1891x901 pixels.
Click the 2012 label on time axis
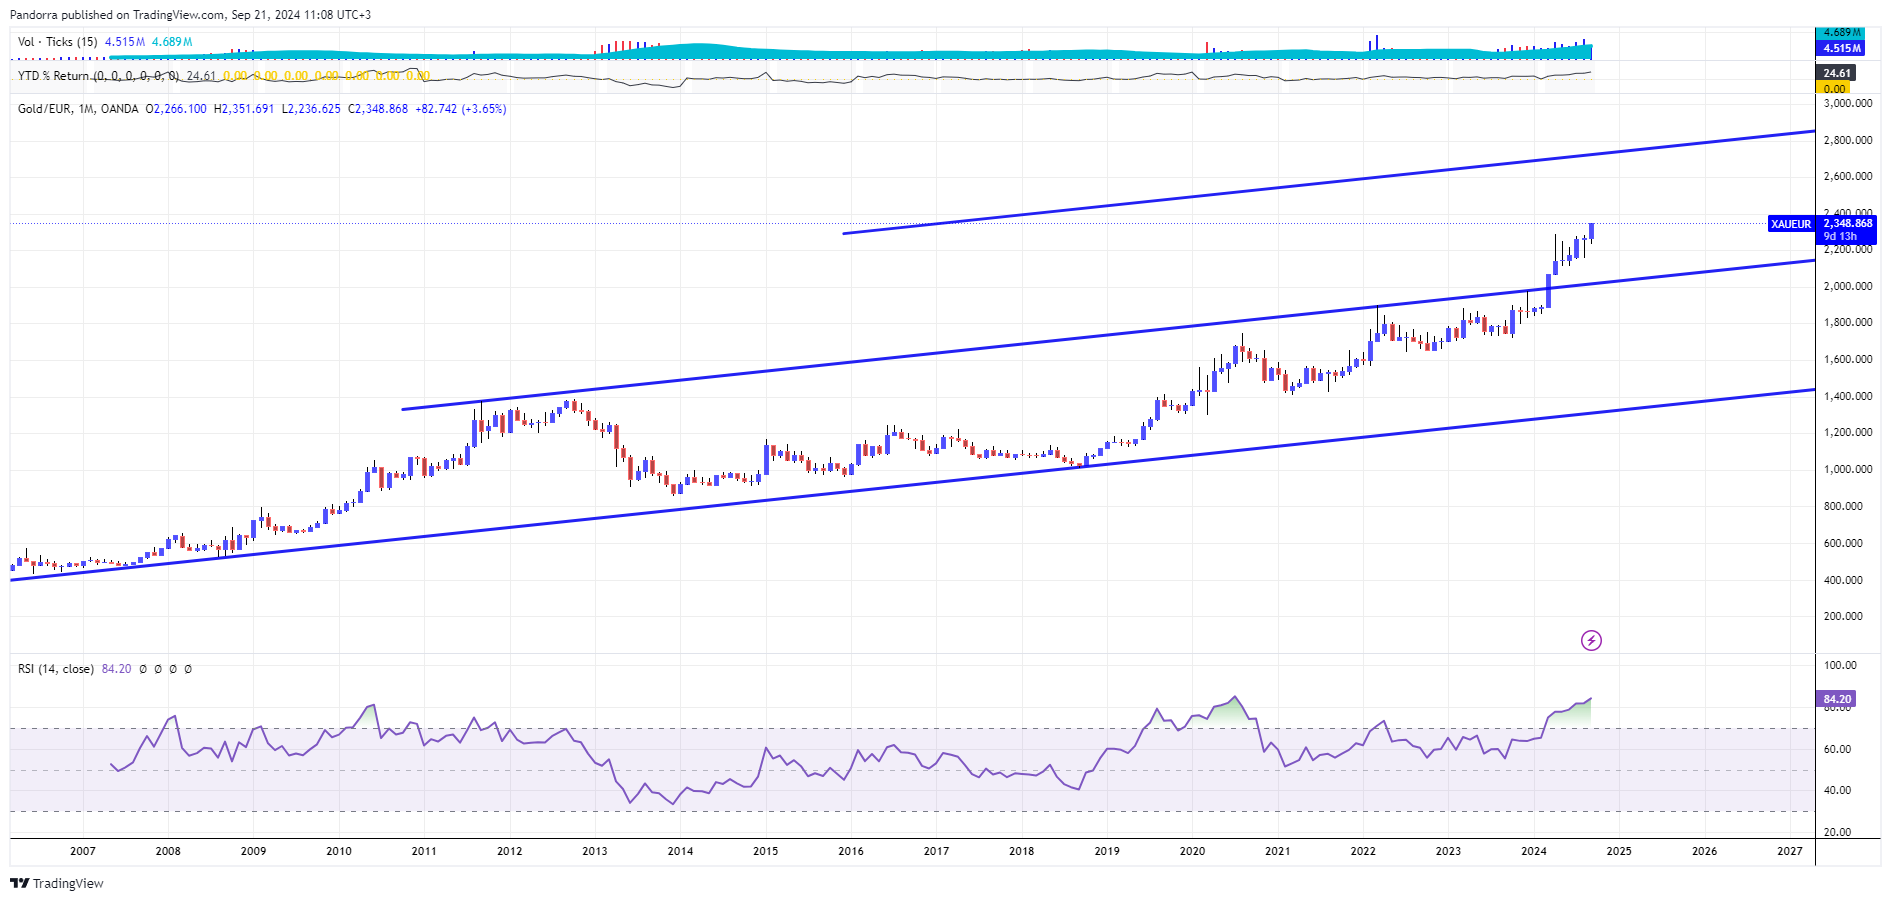(x=509, y=851)
